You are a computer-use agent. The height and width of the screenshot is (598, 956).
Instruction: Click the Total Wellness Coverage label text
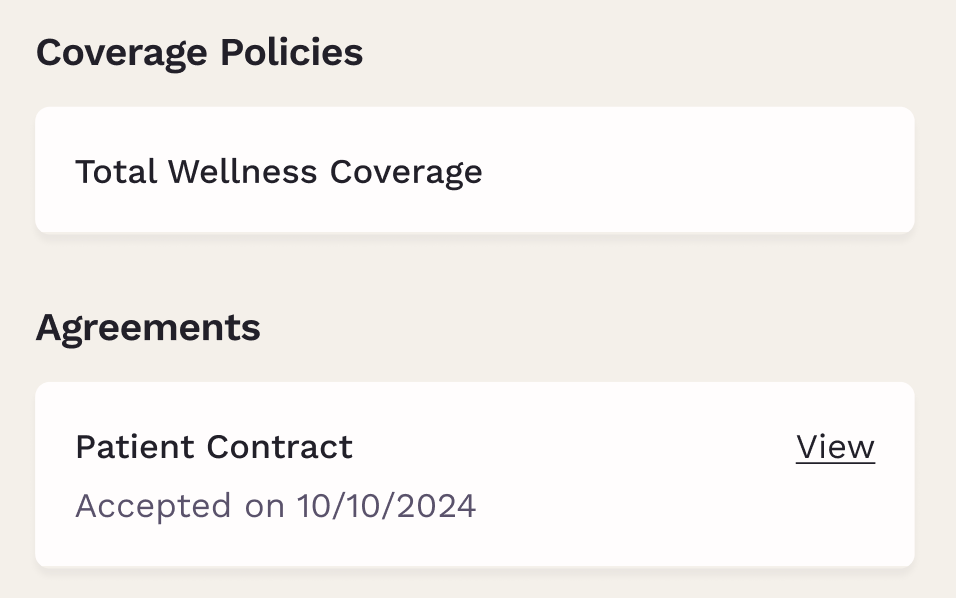(279, 172)
